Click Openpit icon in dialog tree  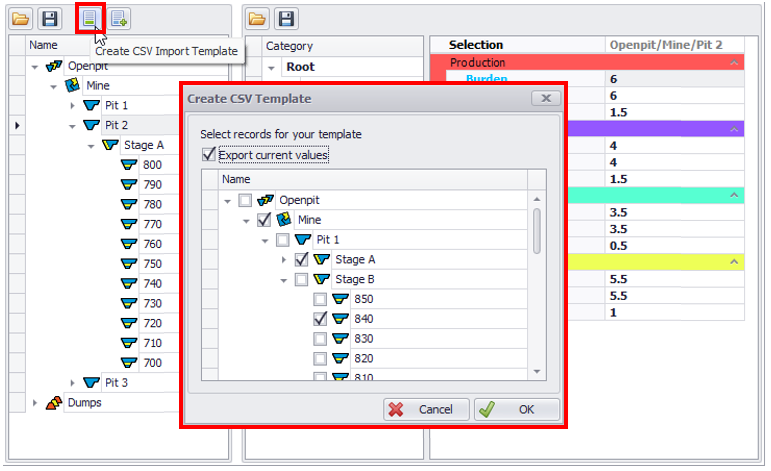266,200
